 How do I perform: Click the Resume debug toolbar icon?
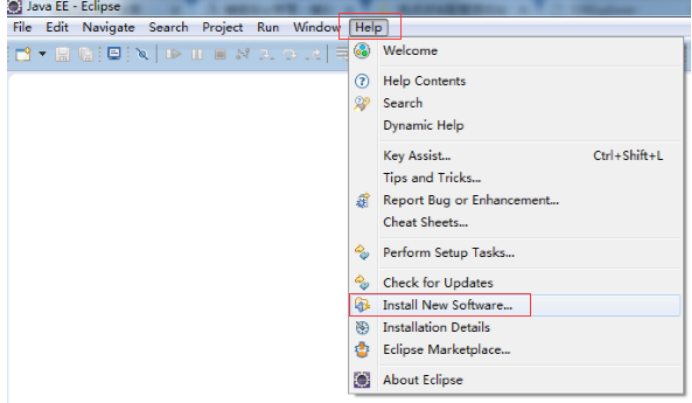point(174,54)
